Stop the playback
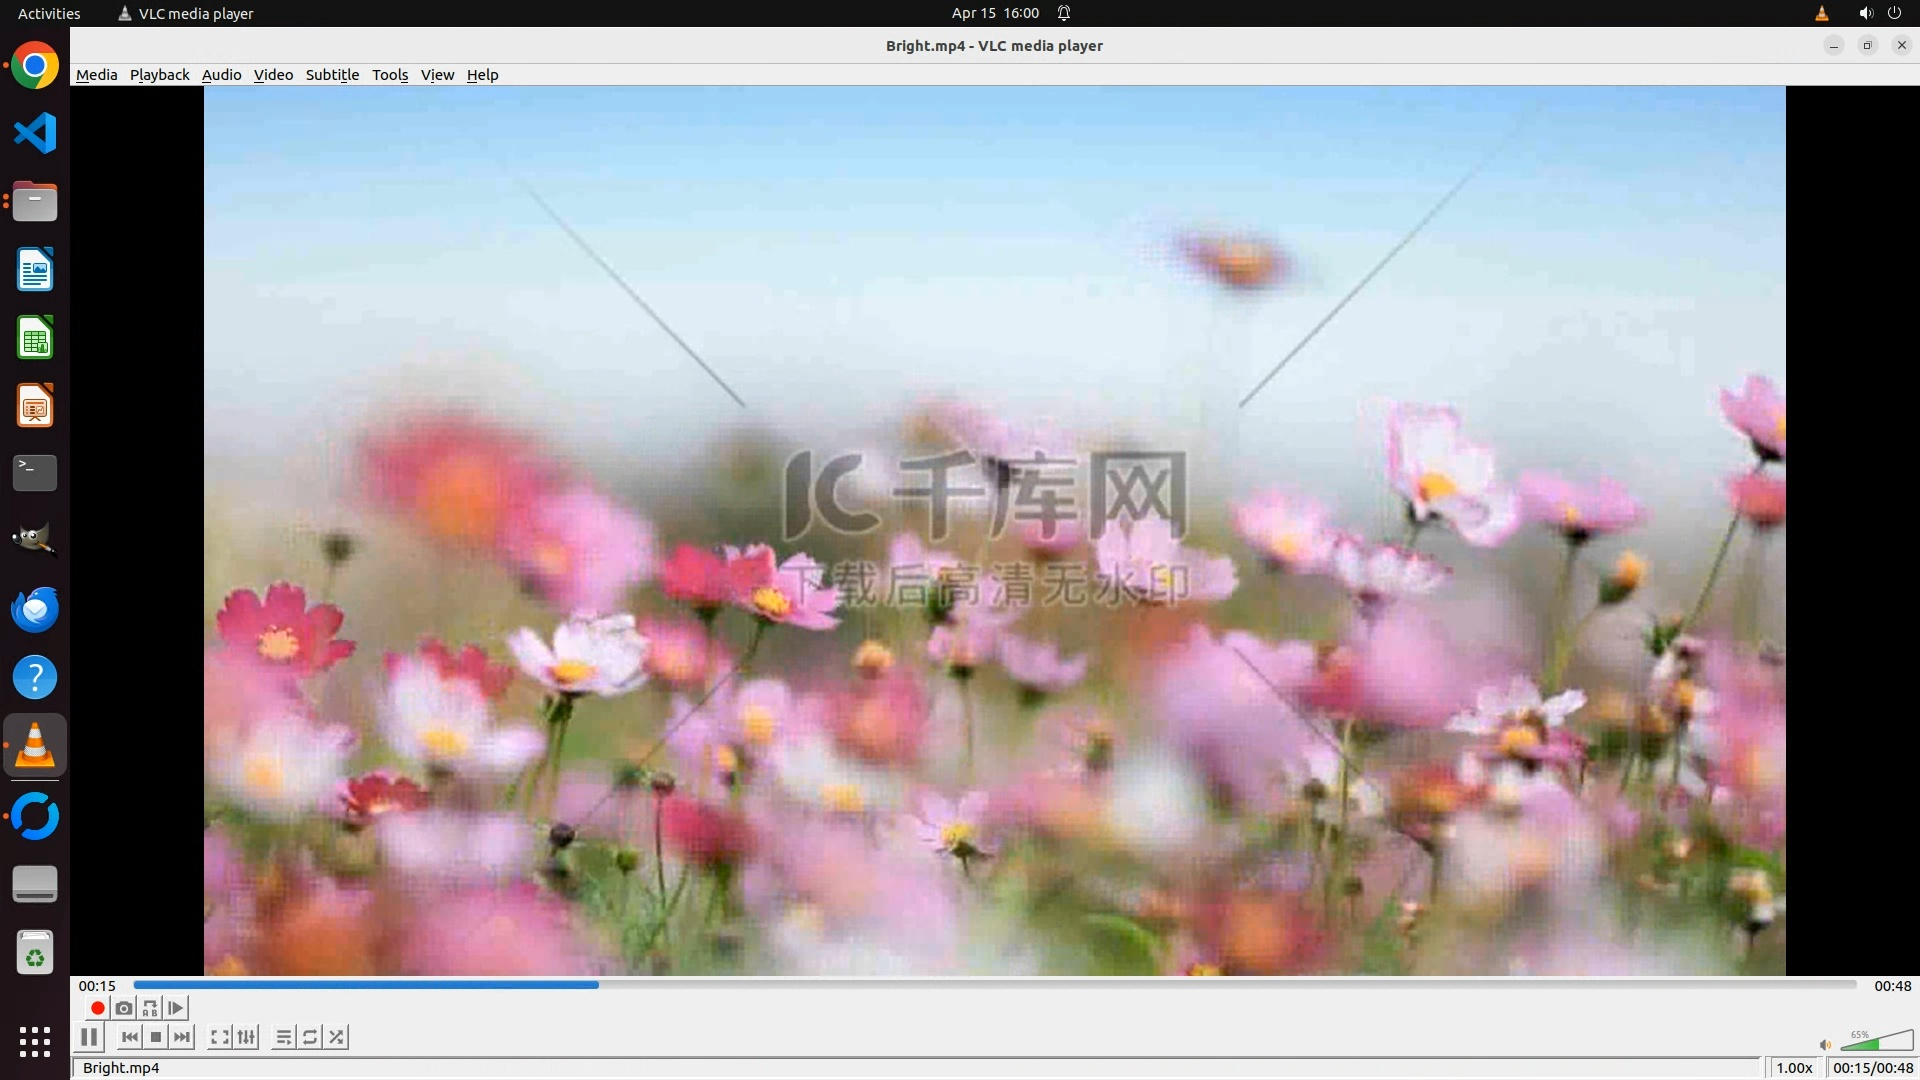 tap(156, 1037)
